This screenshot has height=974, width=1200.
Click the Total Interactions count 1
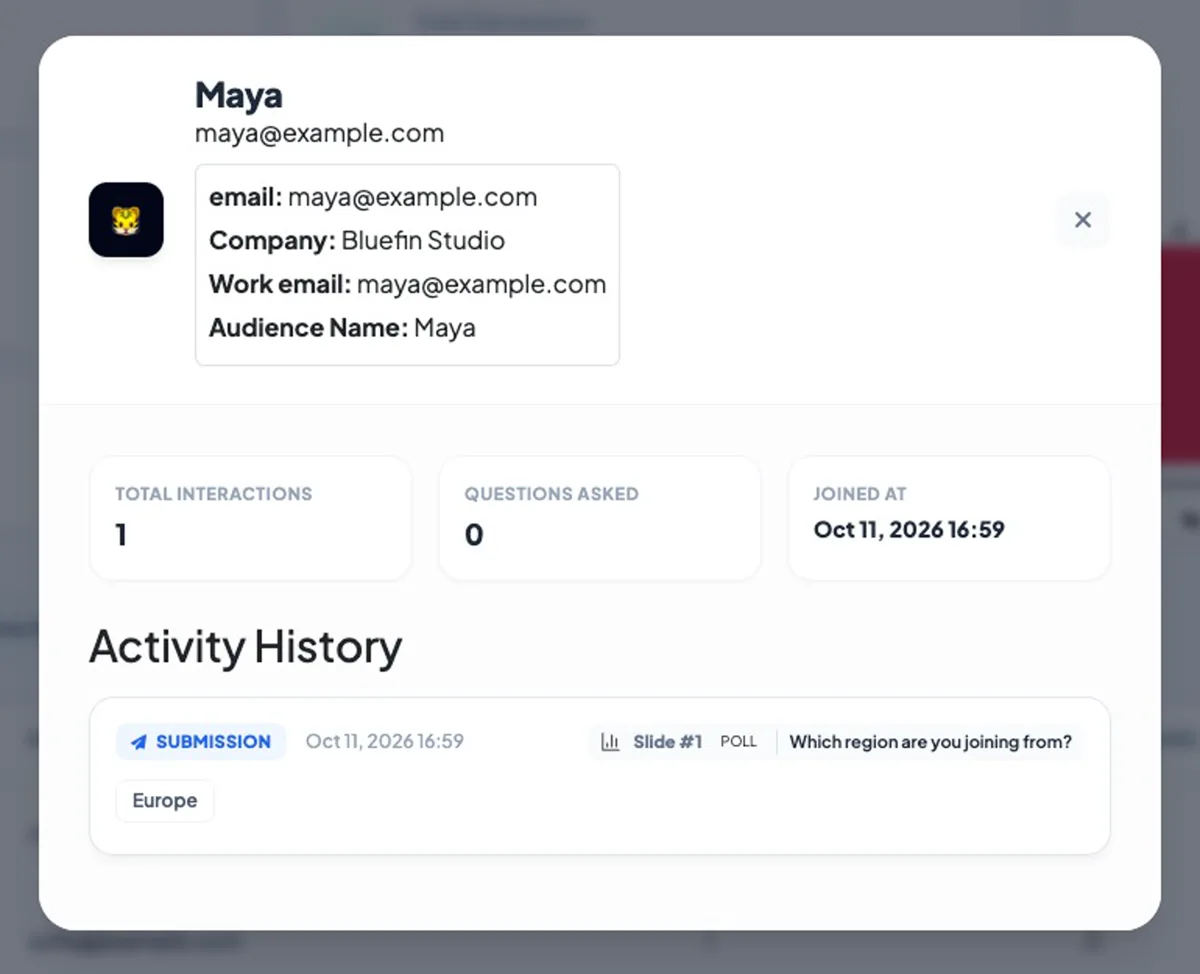121,535
